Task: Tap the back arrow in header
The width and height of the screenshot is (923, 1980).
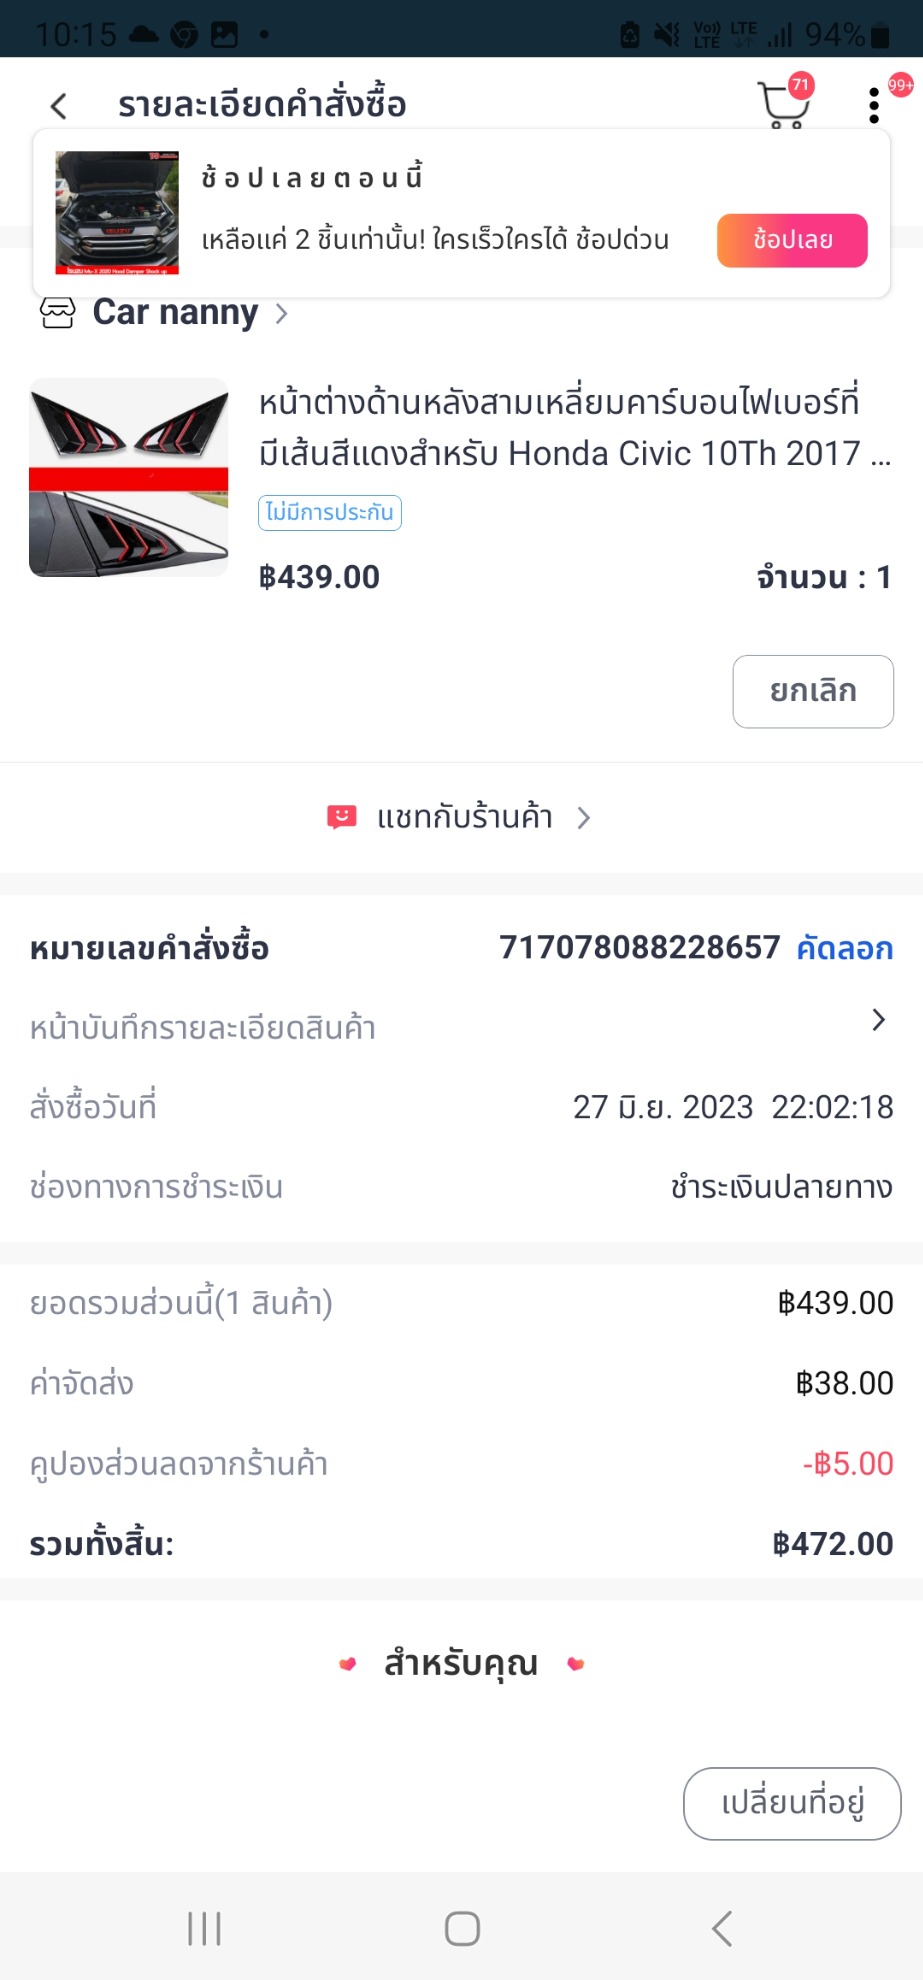Action: click(59, 105)
